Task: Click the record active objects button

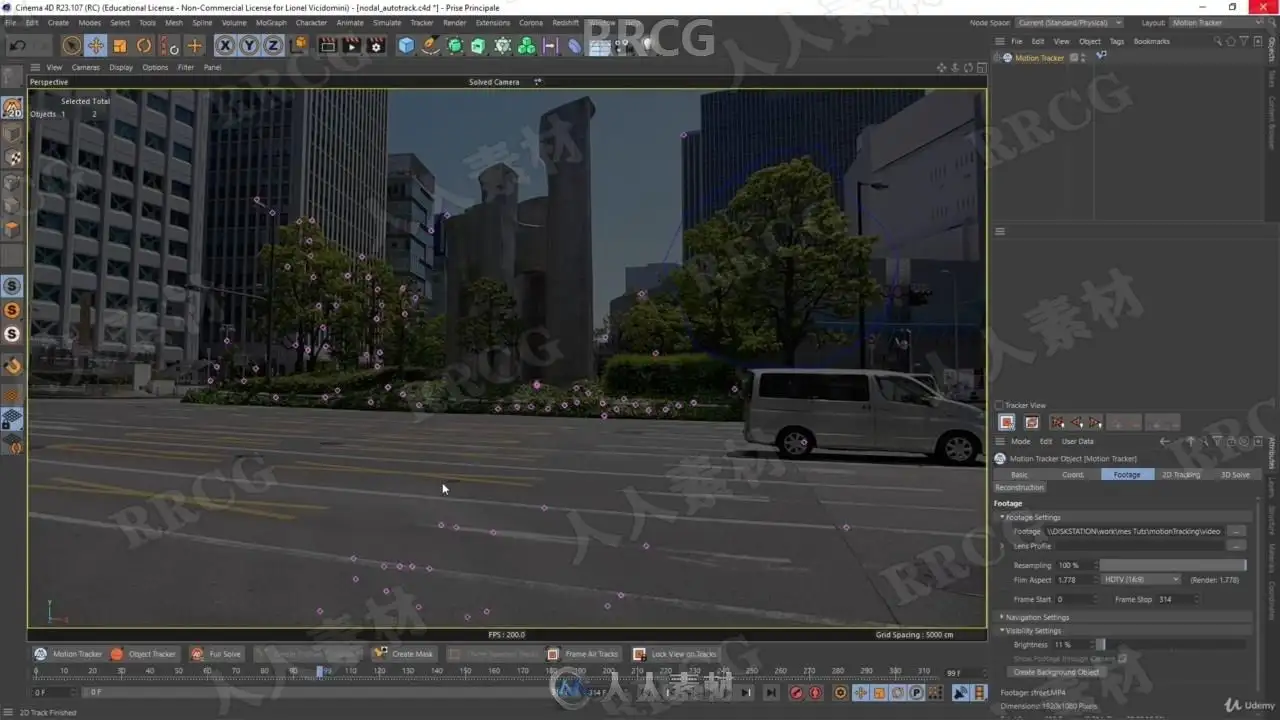Action: (x=796, y=693)
